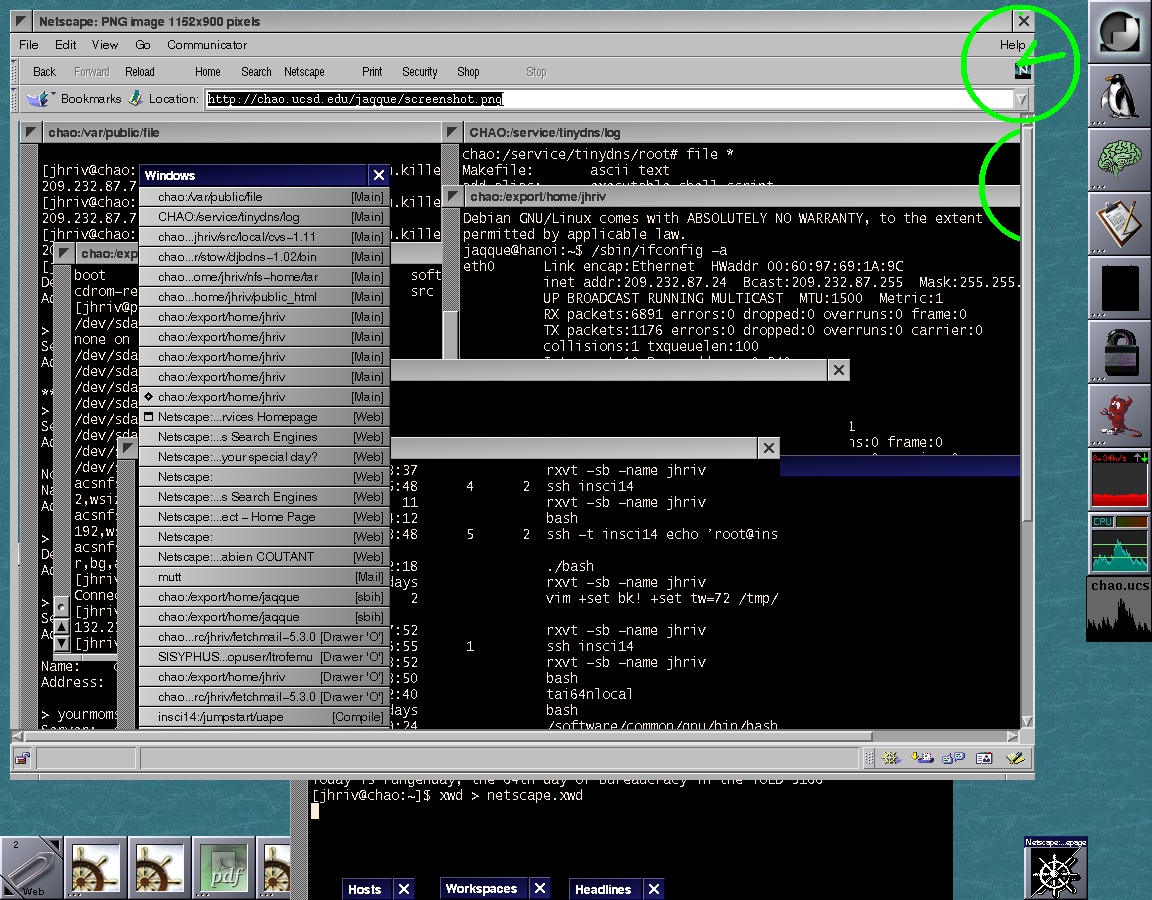Open the green brain dock icon
The height and width of the screenshot is (900, 1152).
point(1119,159)
